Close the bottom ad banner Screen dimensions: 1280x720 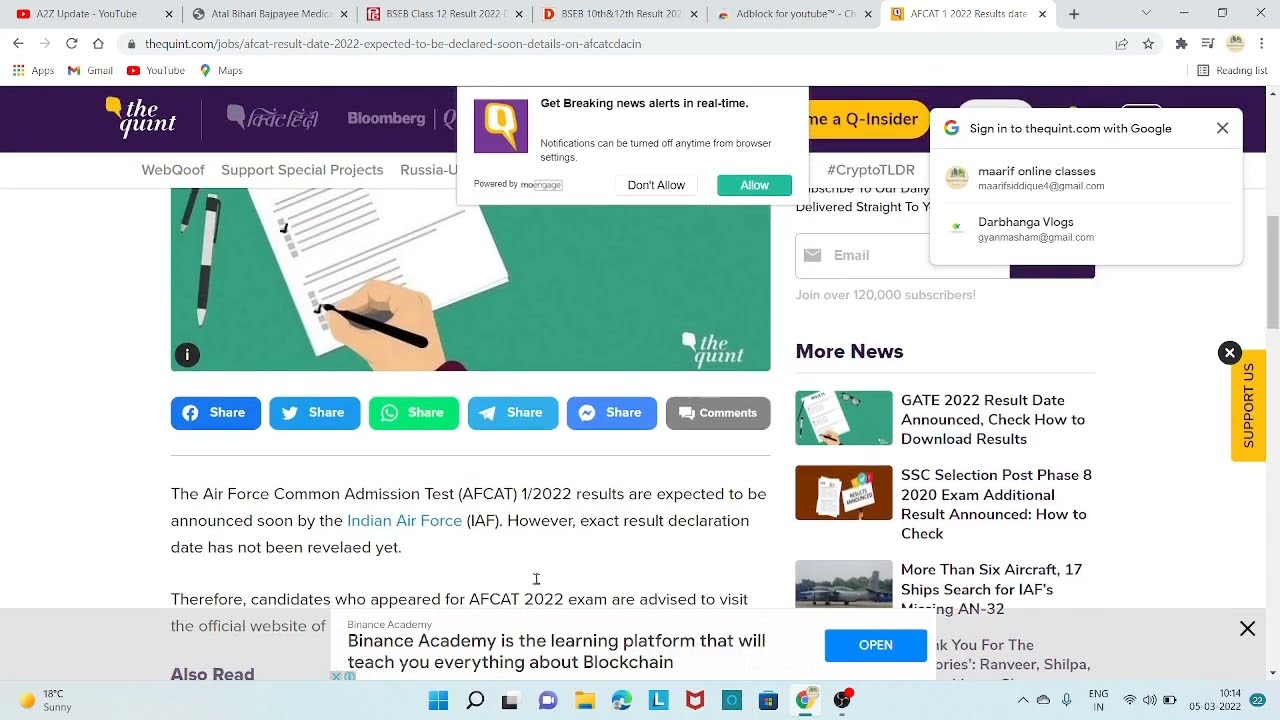1247,629
